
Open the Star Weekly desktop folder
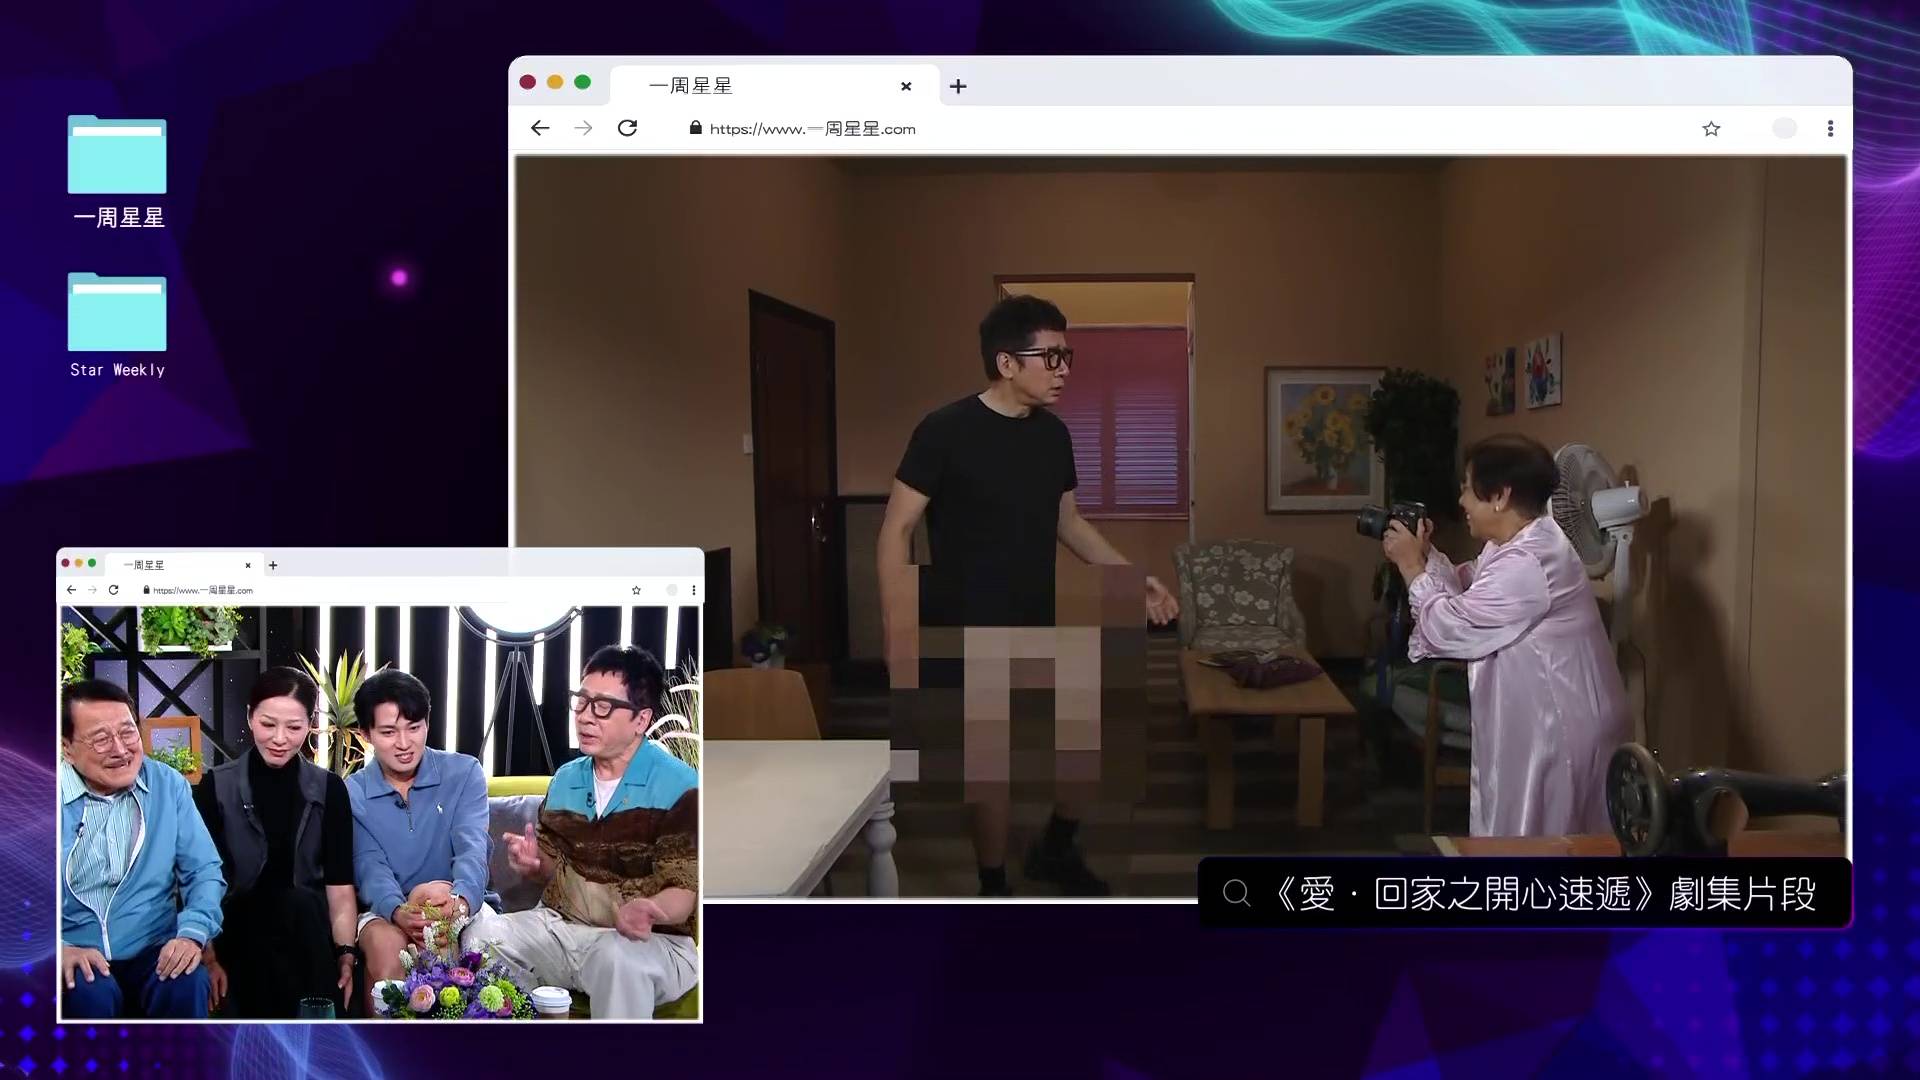[x=117, y=326]
